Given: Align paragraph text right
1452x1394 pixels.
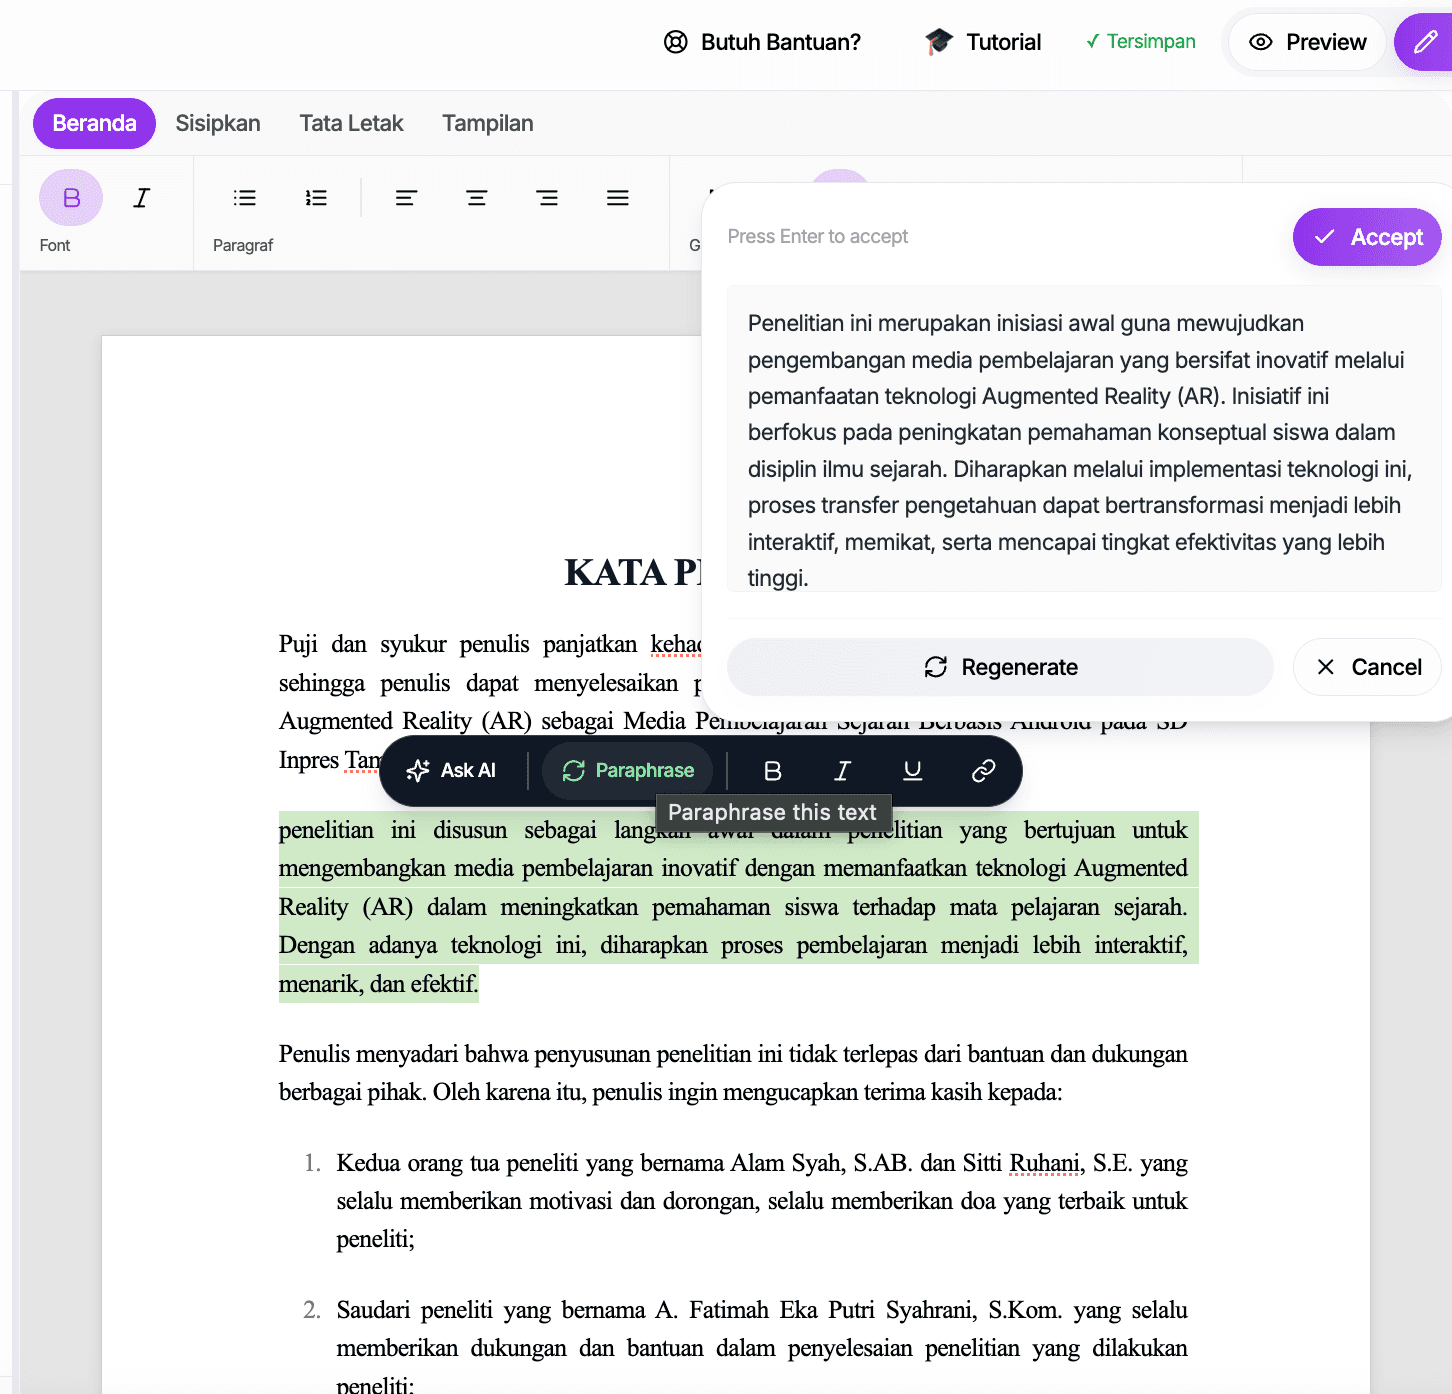Looking at the screenshot, I should tap(547, 198).
